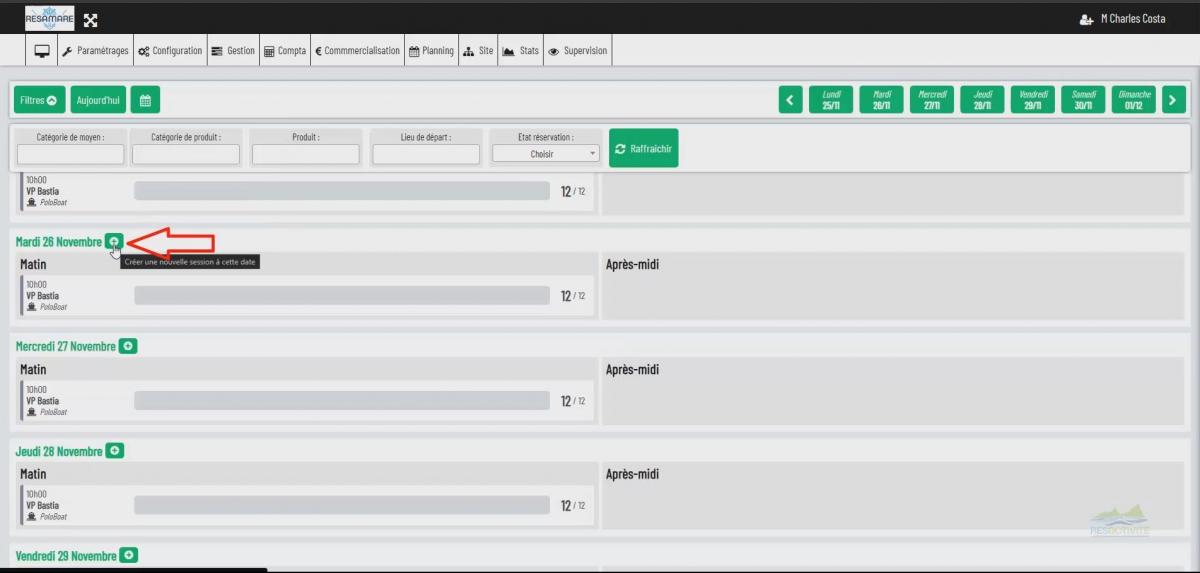
Task: Click the Après-midi panel for Mercredi 27 Novembre
Action: (x=893, y=390)
